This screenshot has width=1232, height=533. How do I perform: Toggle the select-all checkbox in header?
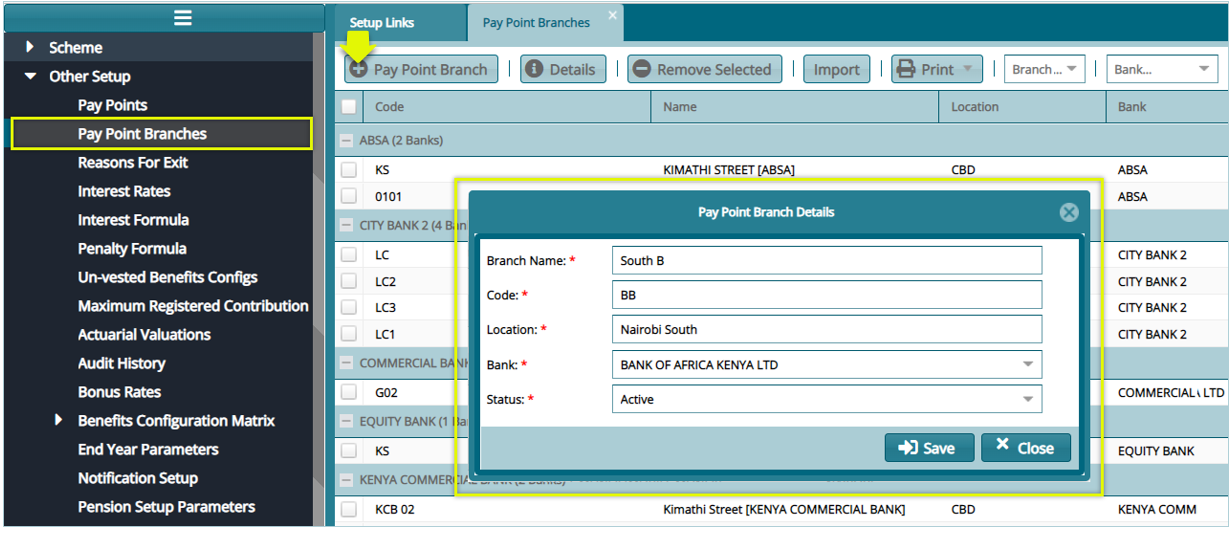(348, 107)
